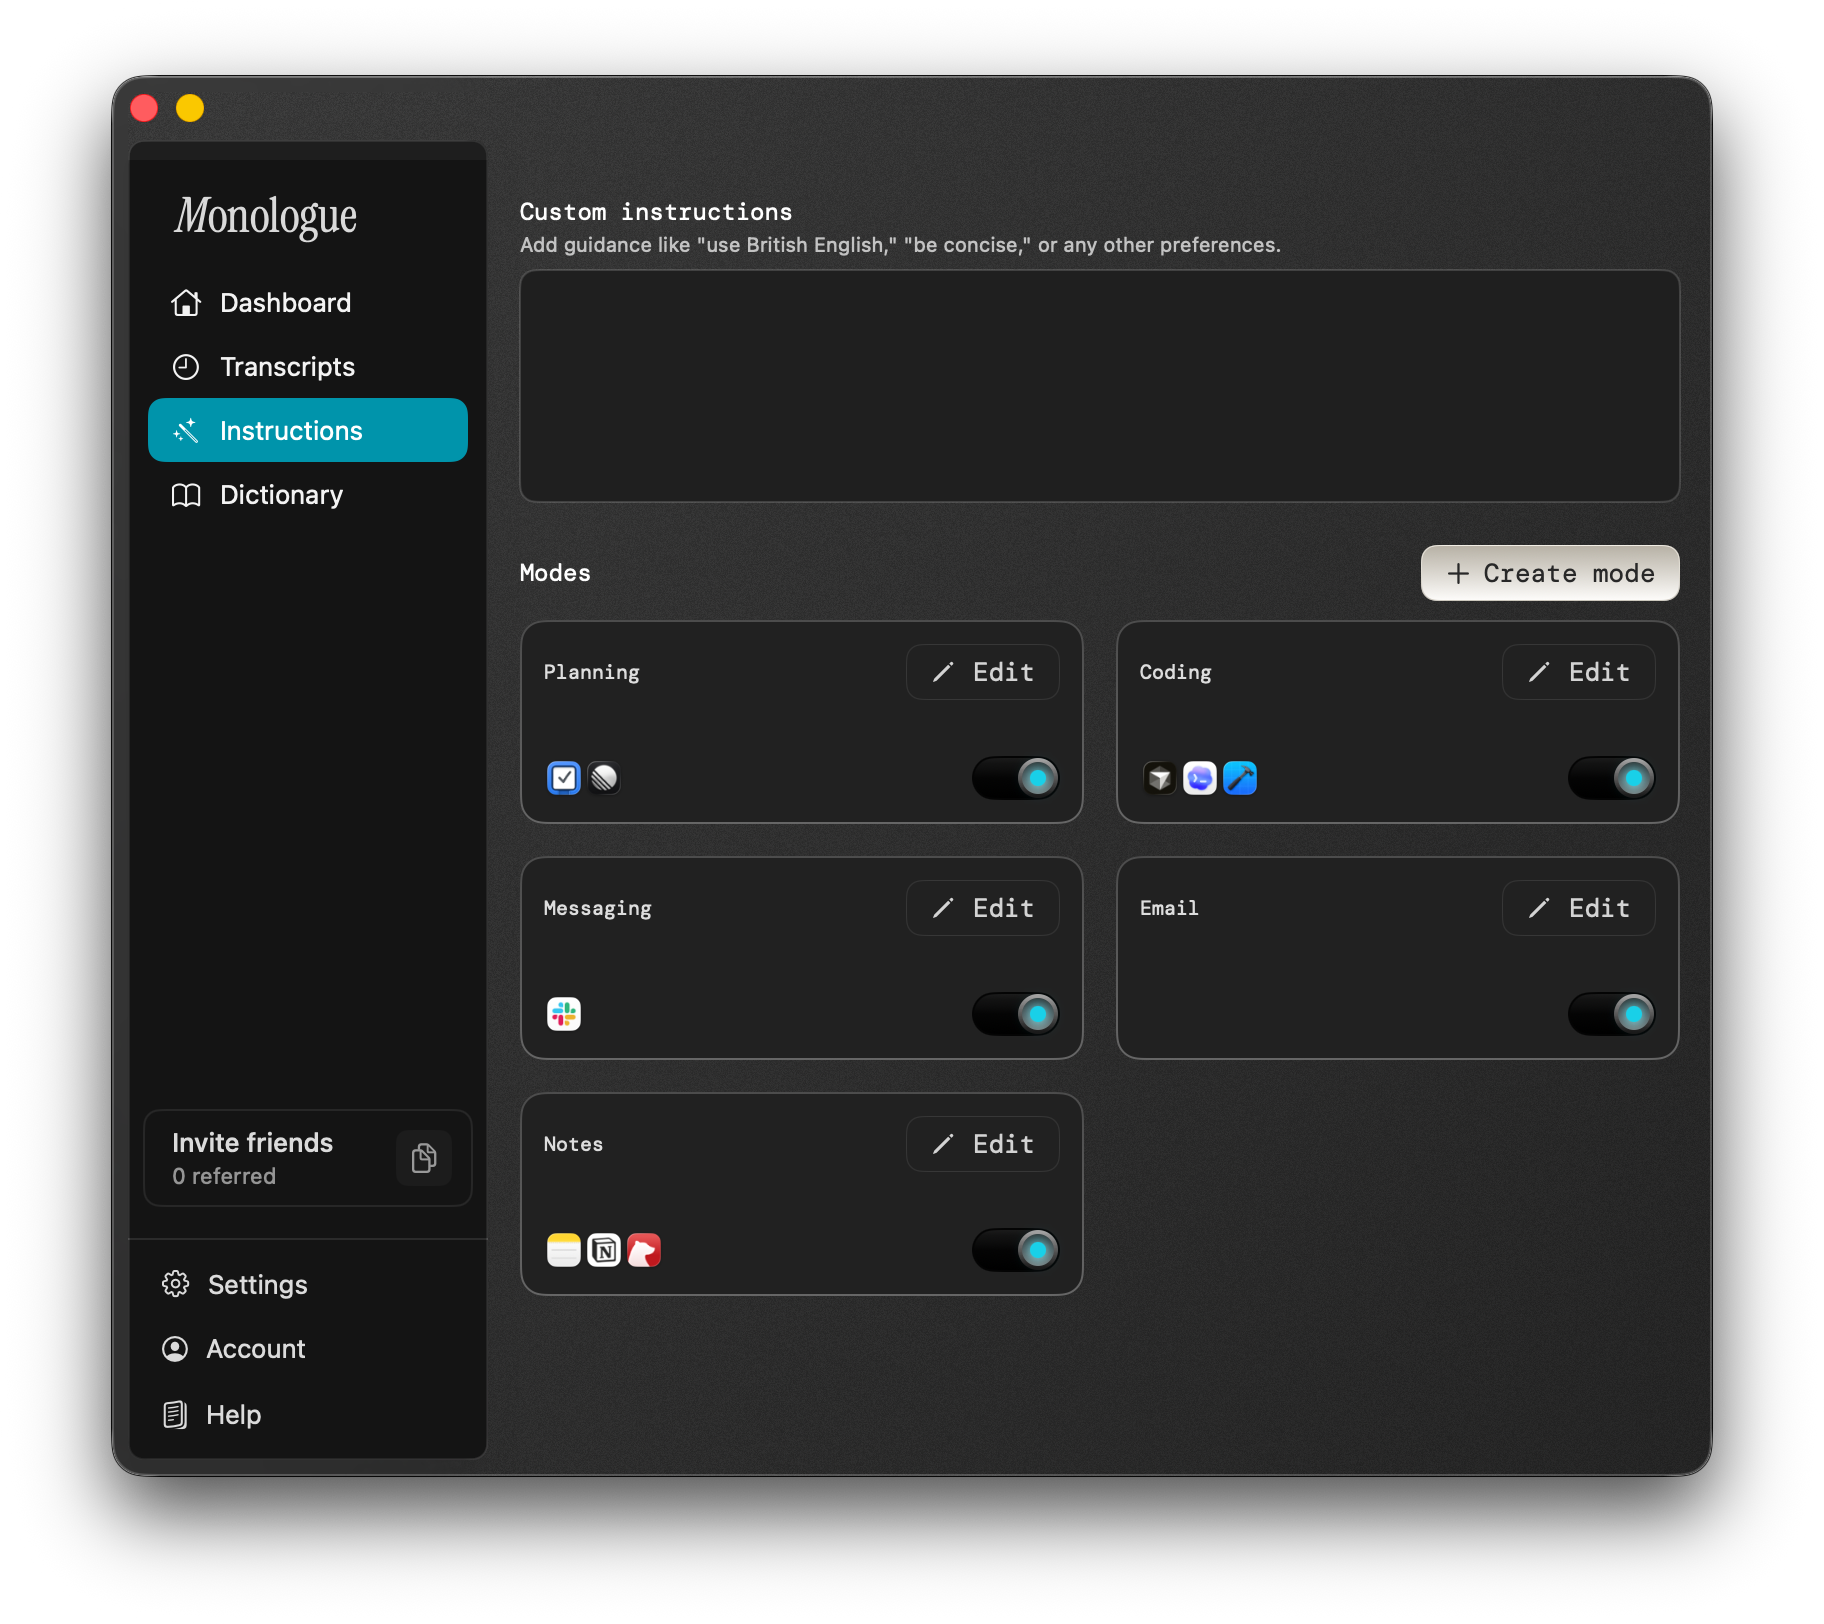Click the Slack icon in Messaging mode
Screen dimensions: 1824x1624
(x=564, y=1014)
